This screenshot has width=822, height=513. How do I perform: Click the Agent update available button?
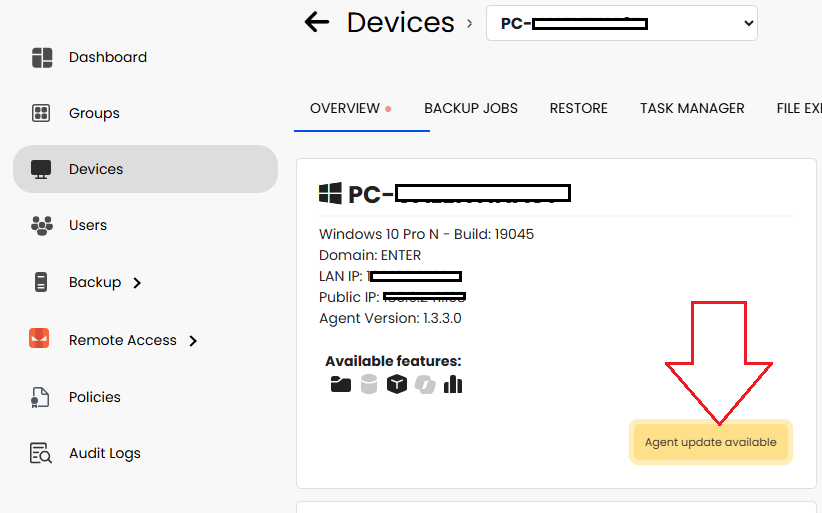coord(711,442)
